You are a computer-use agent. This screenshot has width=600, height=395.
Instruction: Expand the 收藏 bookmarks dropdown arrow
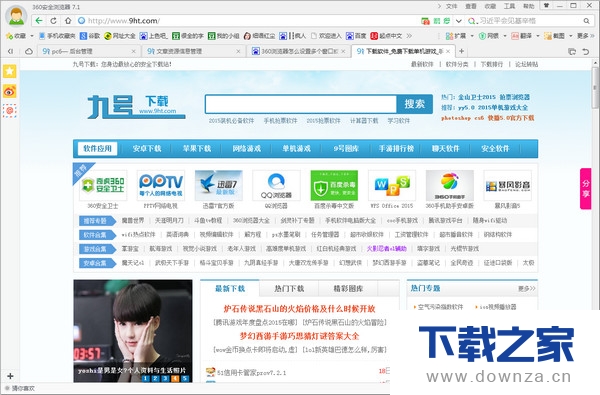coord(32,36)
